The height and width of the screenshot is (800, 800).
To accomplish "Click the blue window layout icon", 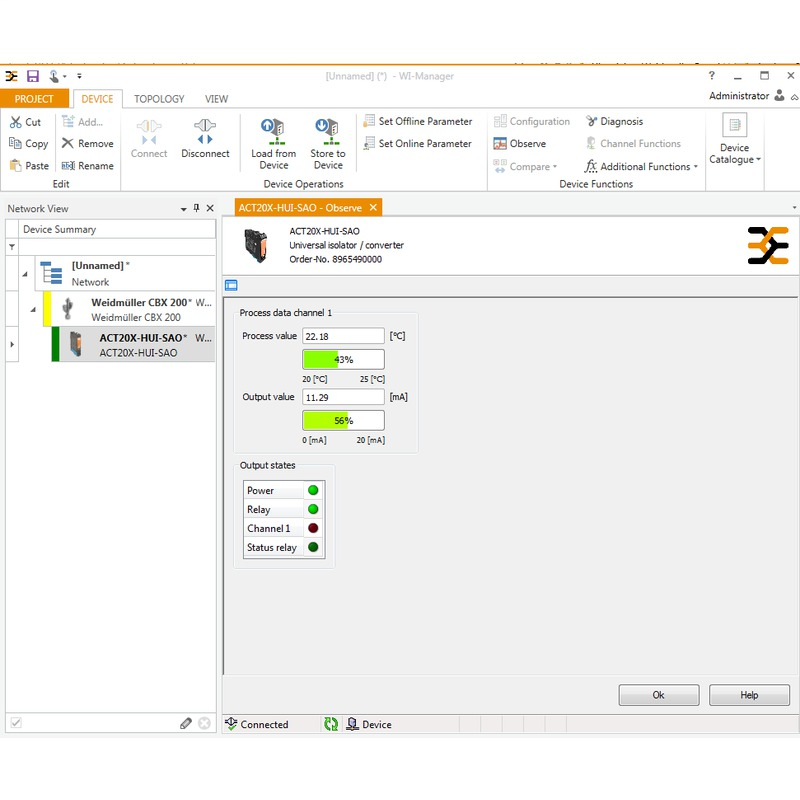I will pyautogui.click(x=231, y=285).
